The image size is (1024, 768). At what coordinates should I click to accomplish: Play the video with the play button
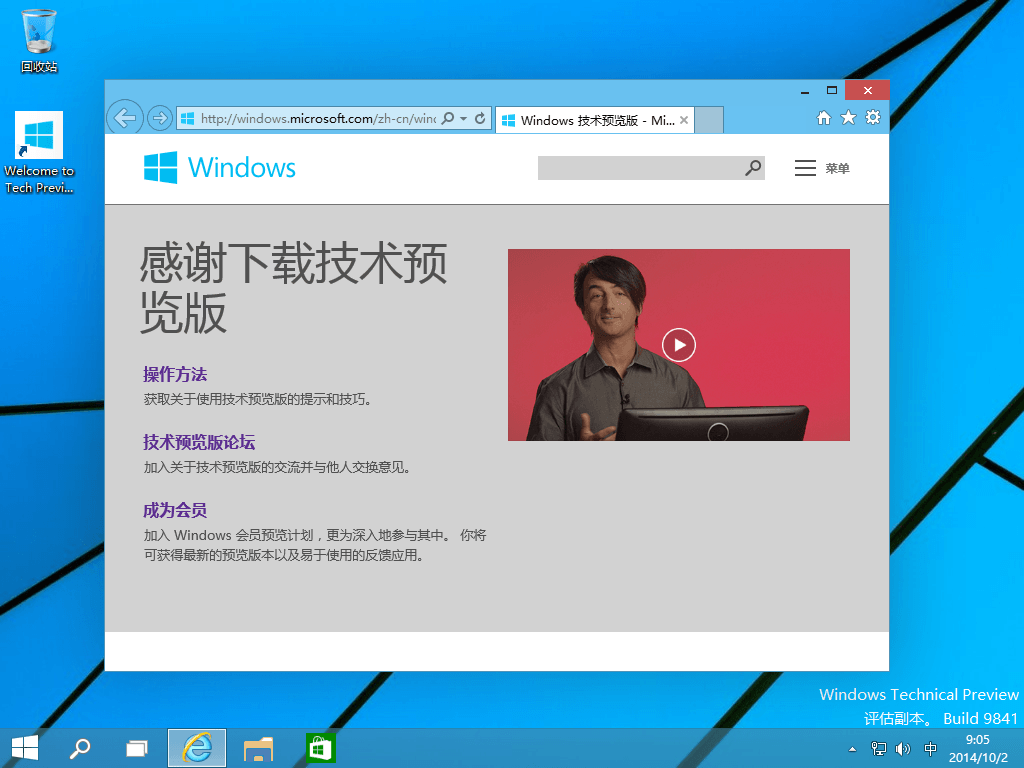679,345
